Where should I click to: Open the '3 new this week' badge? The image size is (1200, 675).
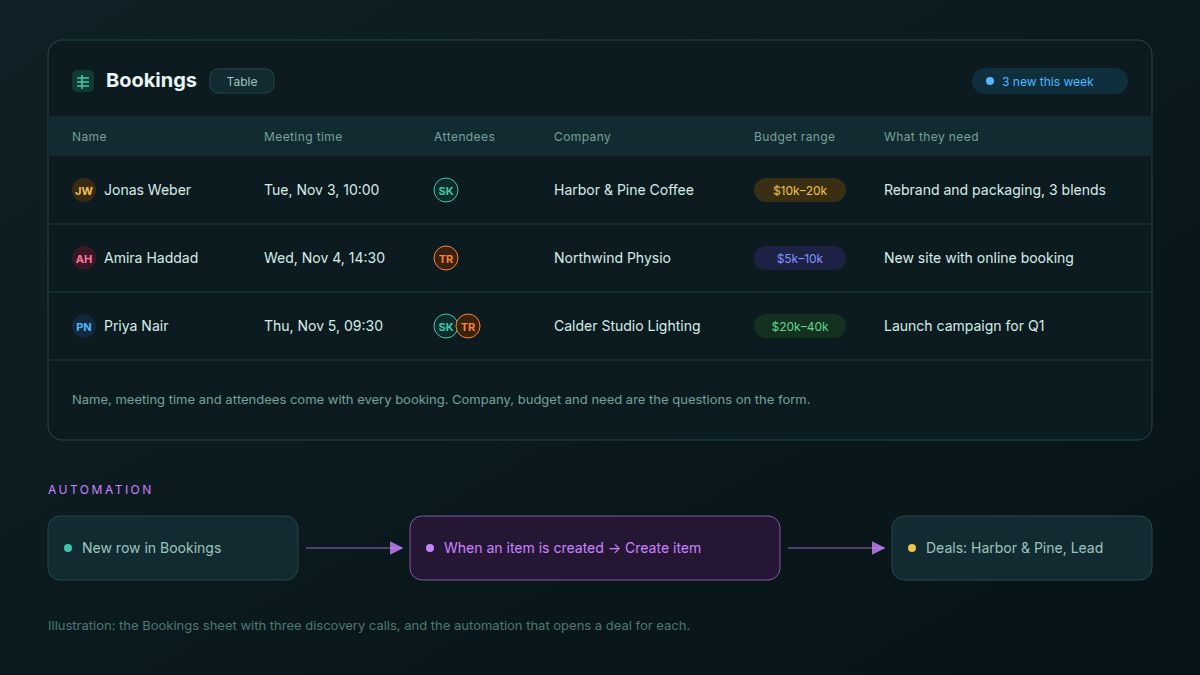click(1050, 82)
